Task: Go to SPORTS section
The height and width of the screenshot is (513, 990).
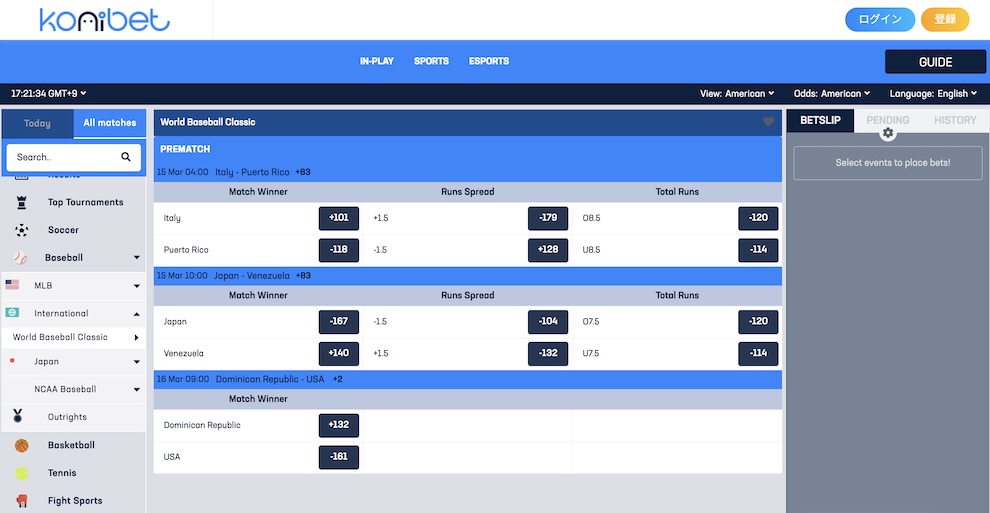Action: click(x=431, y=61)
